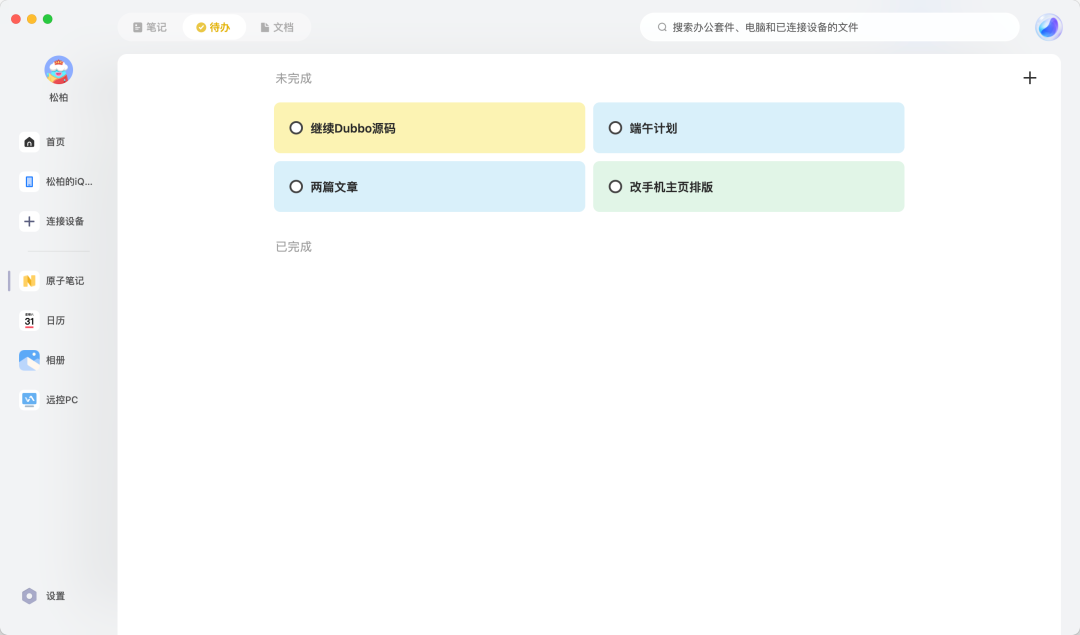Viewport: 1080px width, 635px height.
Task: Open the 两篇文章 card text
Action: (x=334, y=187)
